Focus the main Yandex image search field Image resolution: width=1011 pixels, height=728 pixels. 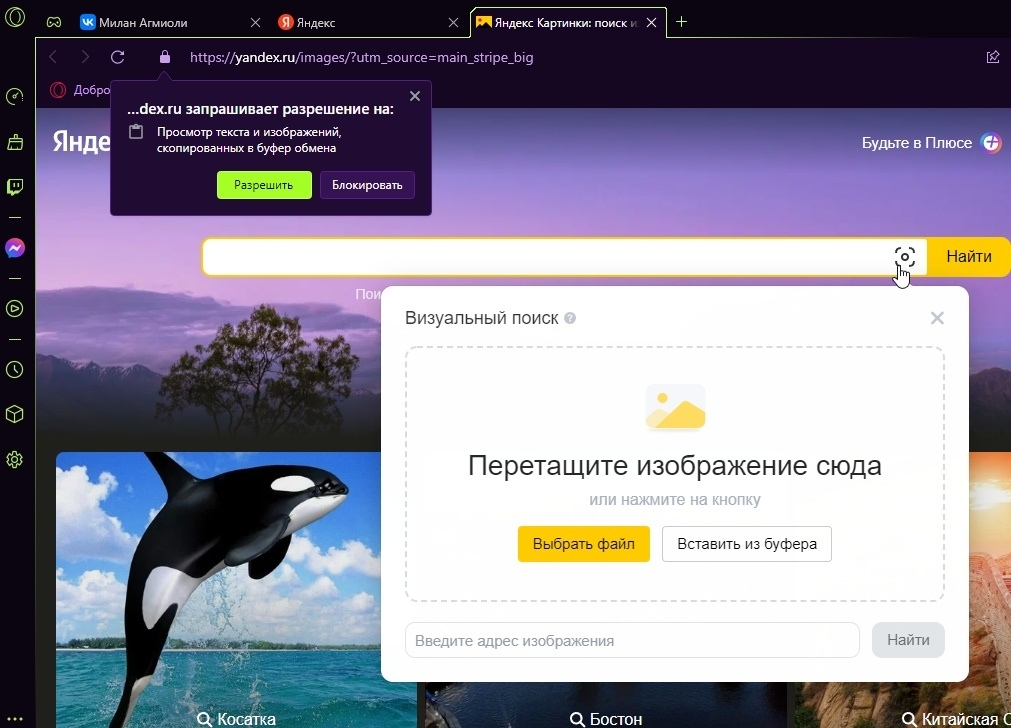pyautogui.click(x=548, y=257)
